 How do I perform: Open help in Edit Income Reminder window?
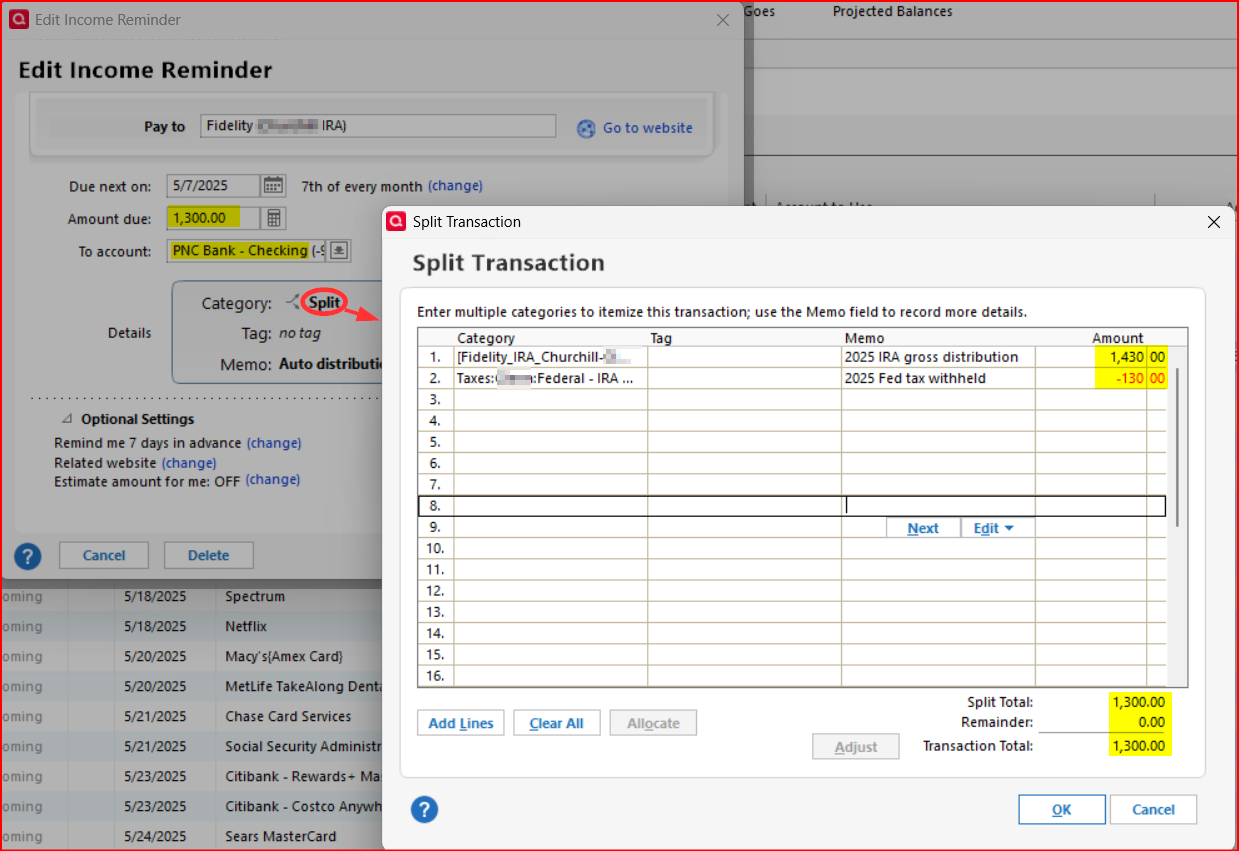coord(28,556)
